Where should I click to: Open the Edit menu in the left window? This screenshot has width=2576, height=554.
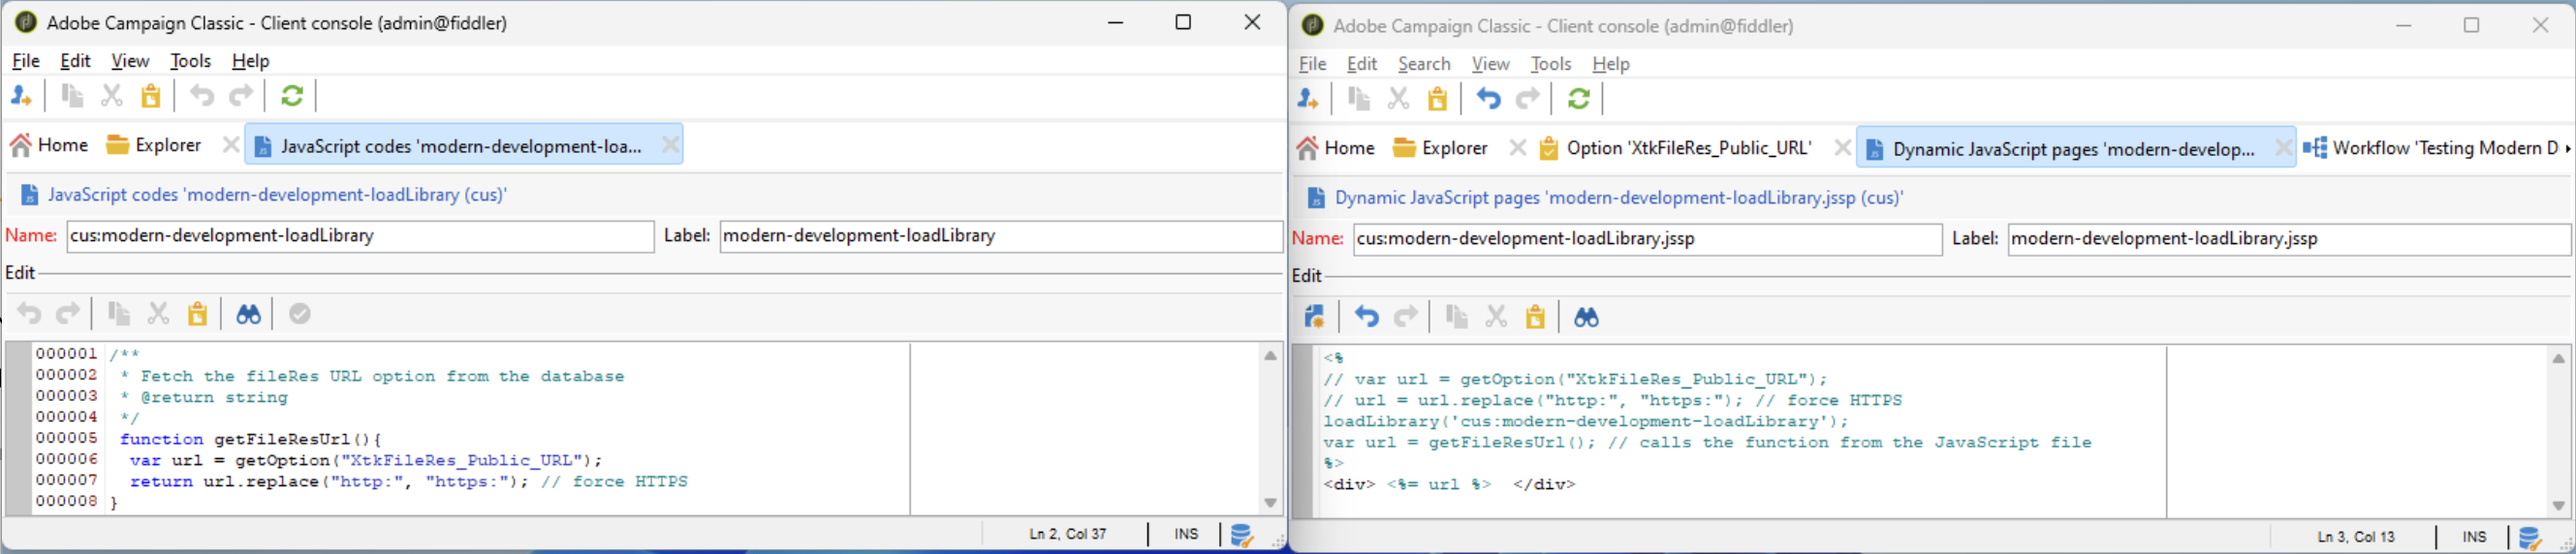(75, 61)
